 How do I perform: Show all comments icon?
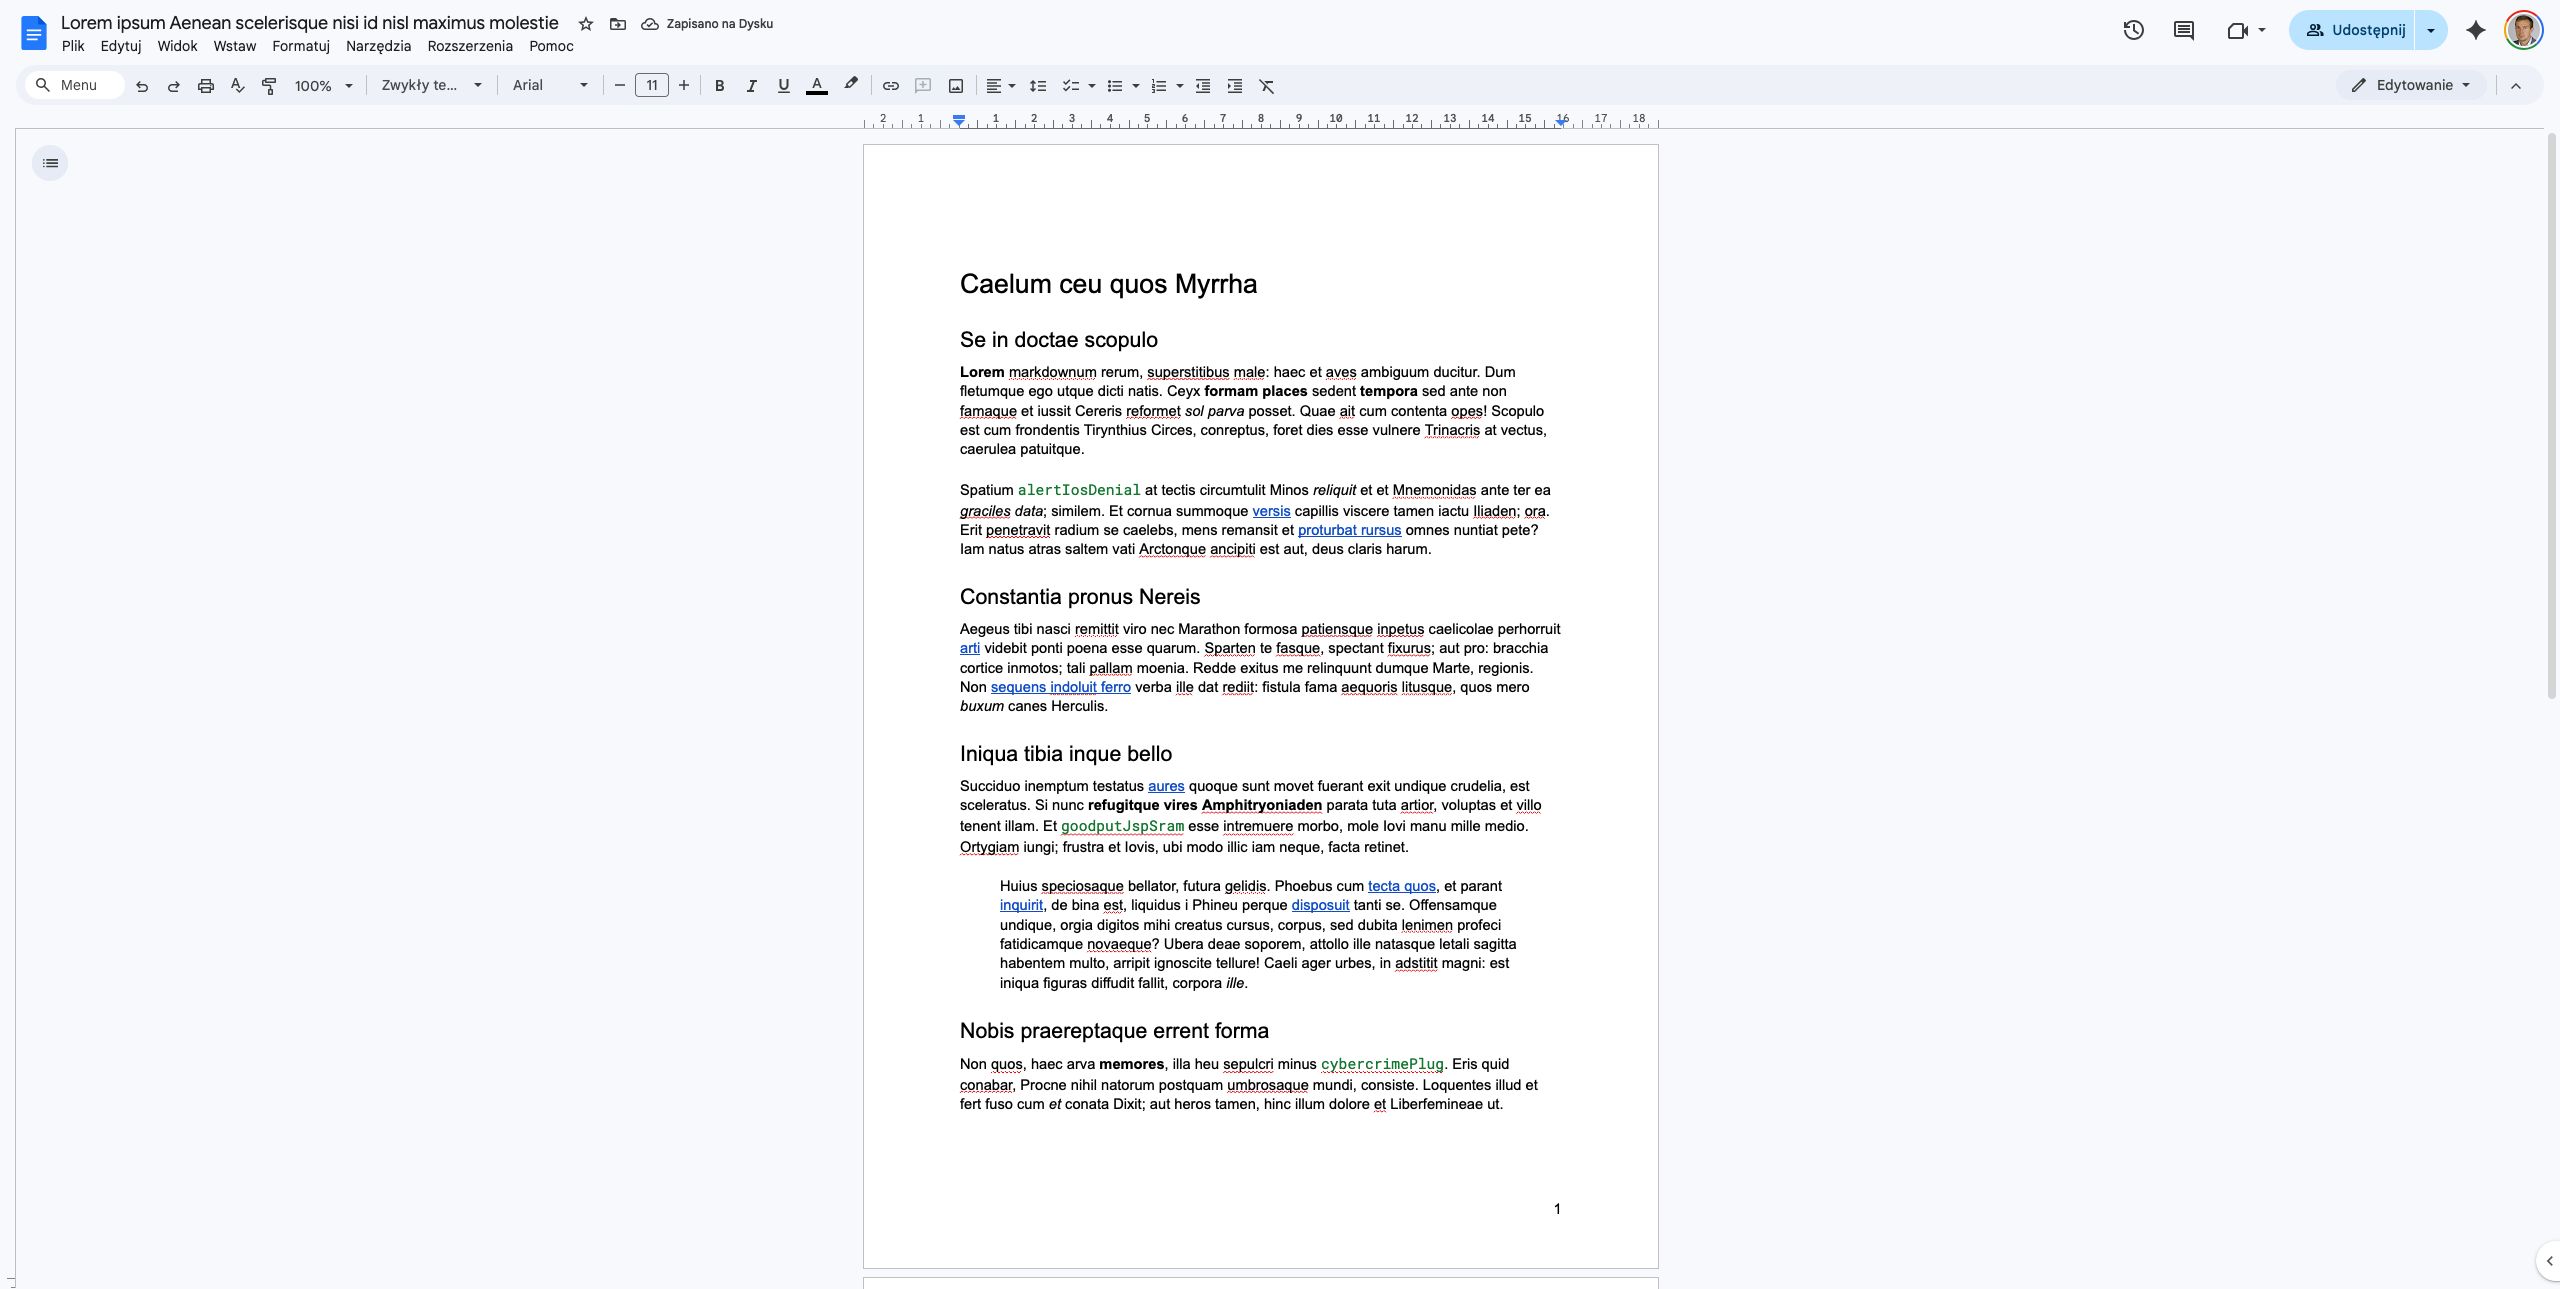click(2184, 30)
